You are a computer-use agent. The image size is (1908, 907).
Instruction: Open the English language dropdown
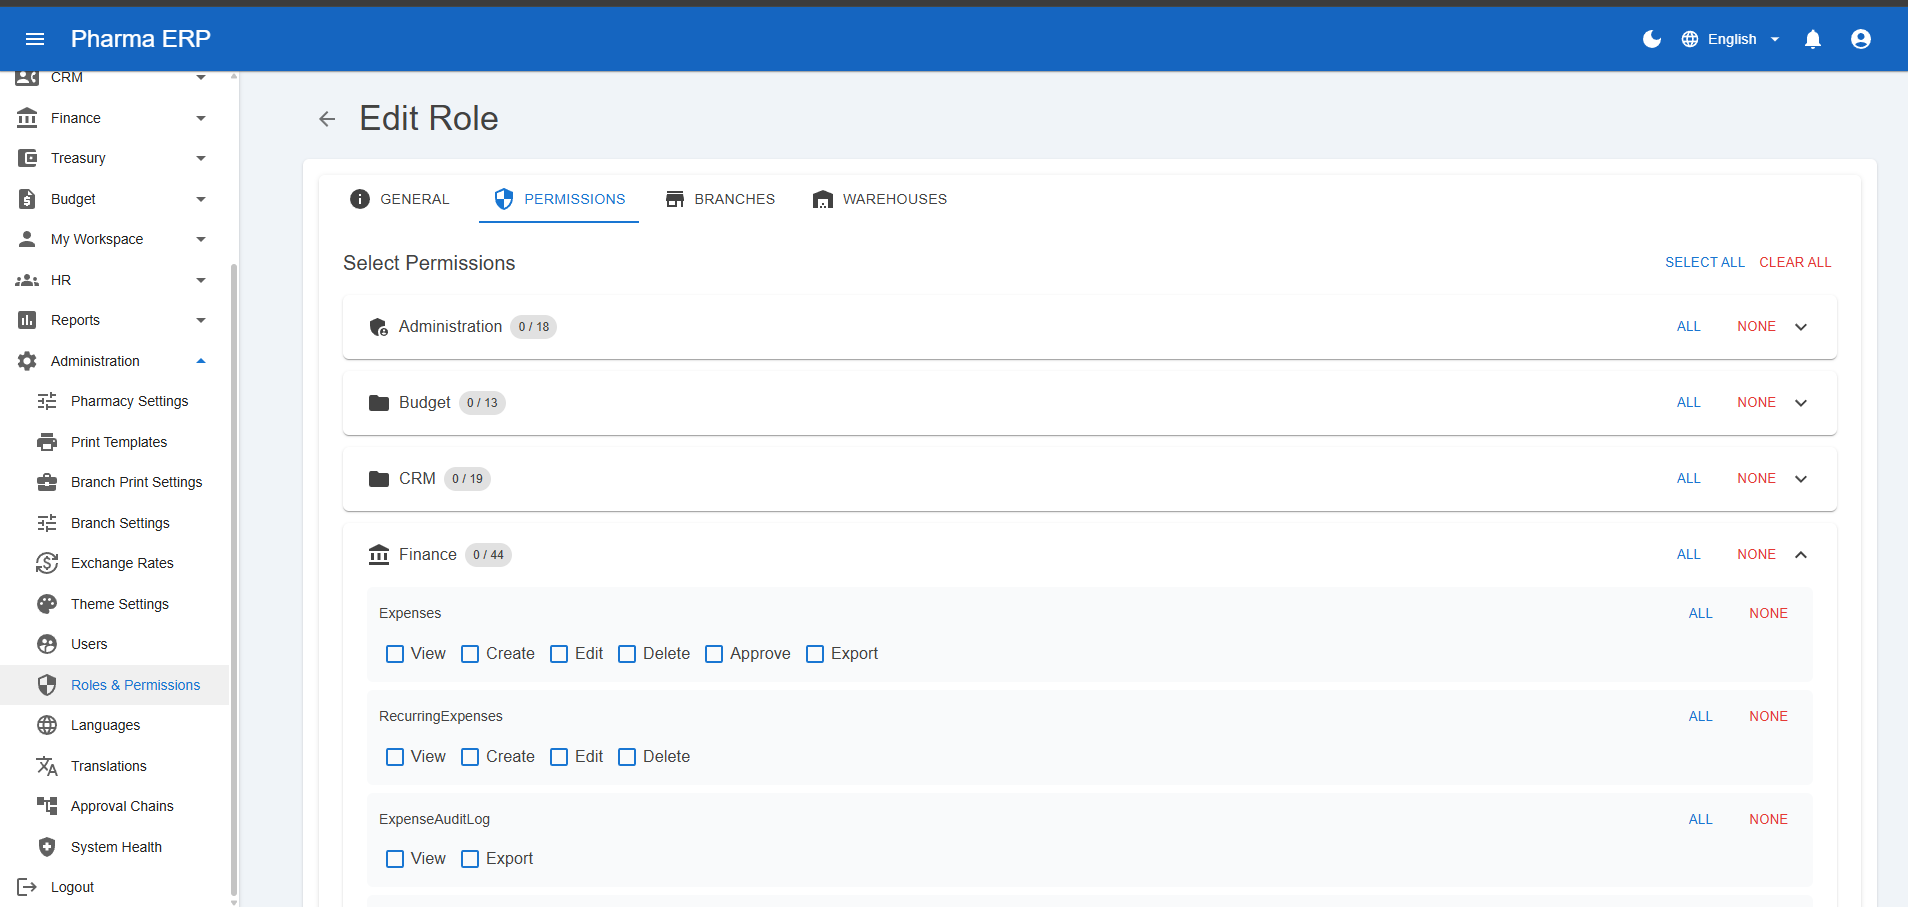pos(1732,39)
